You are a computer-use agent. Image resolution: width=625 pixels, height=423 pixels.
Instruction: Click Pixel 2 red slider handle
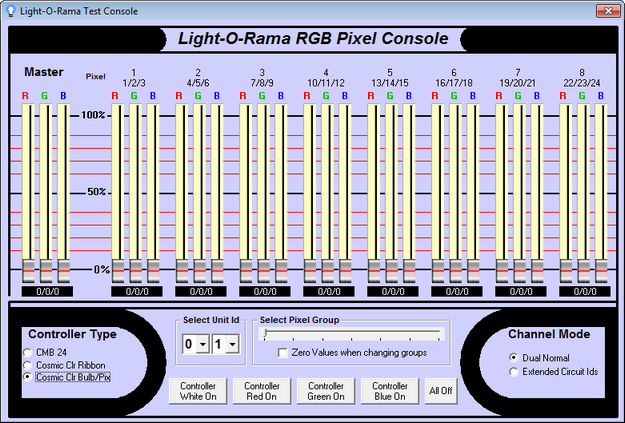(x=182, y=271)
